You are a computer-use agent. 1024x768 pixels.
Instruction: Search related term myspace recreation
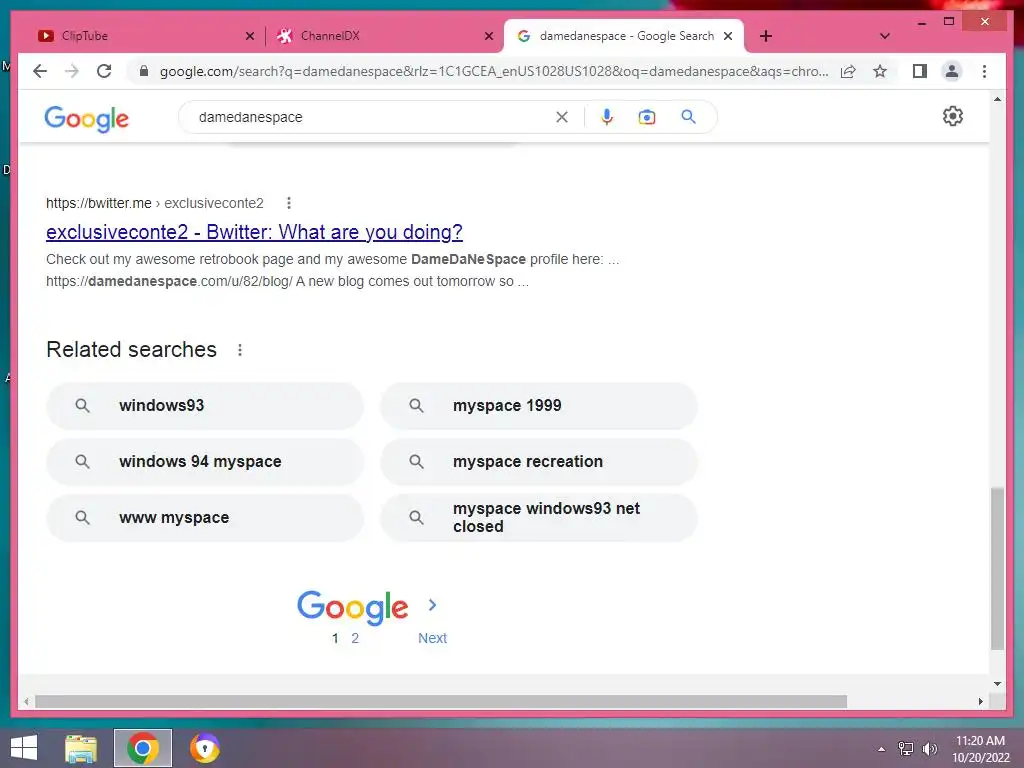[x=539, y=462]
